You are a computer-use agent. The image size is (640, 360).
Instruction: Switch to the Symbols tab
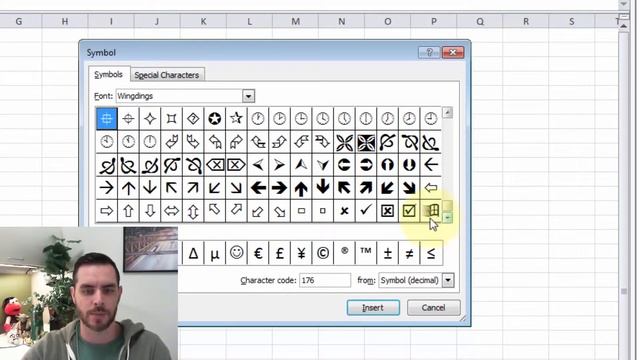109,75
